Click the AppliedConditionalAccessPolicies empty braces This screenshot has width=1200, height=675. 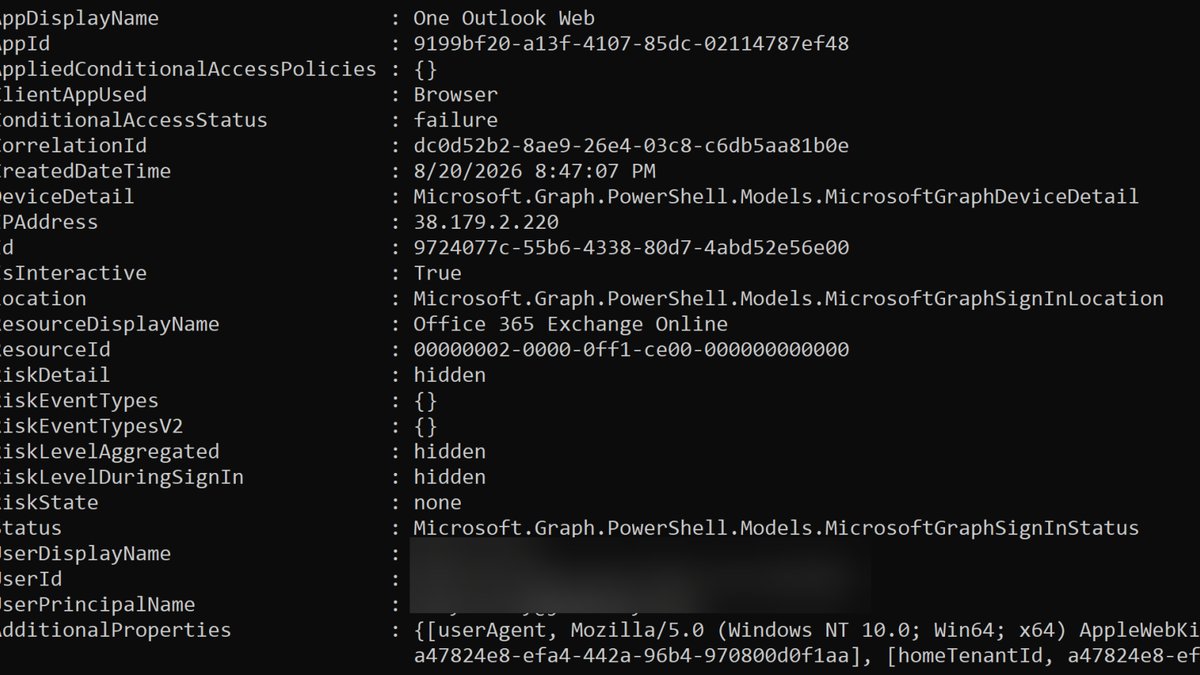pyautogui.click(x=425, y=69)
